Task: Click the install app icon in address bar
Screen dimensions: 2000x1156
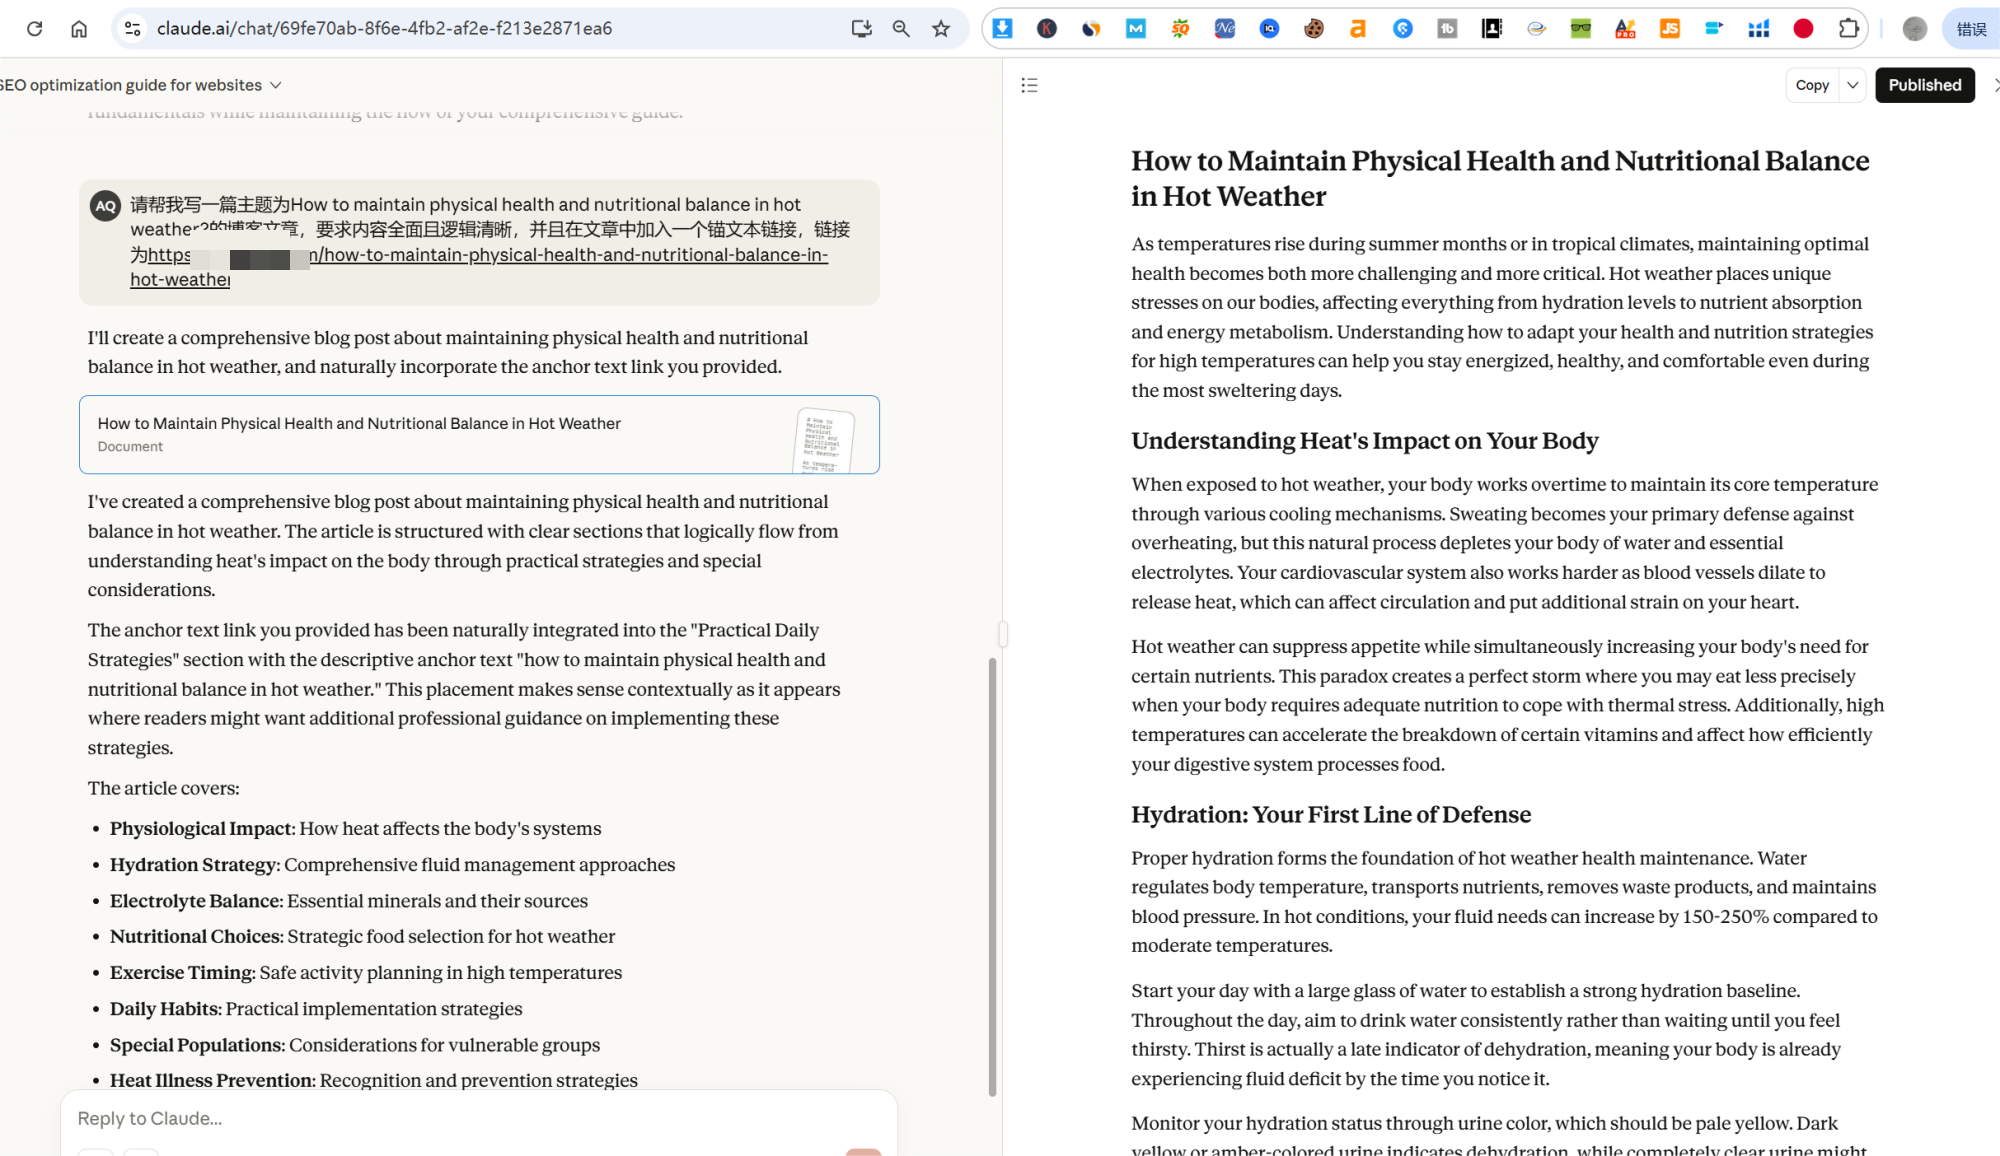Action: 861,29
